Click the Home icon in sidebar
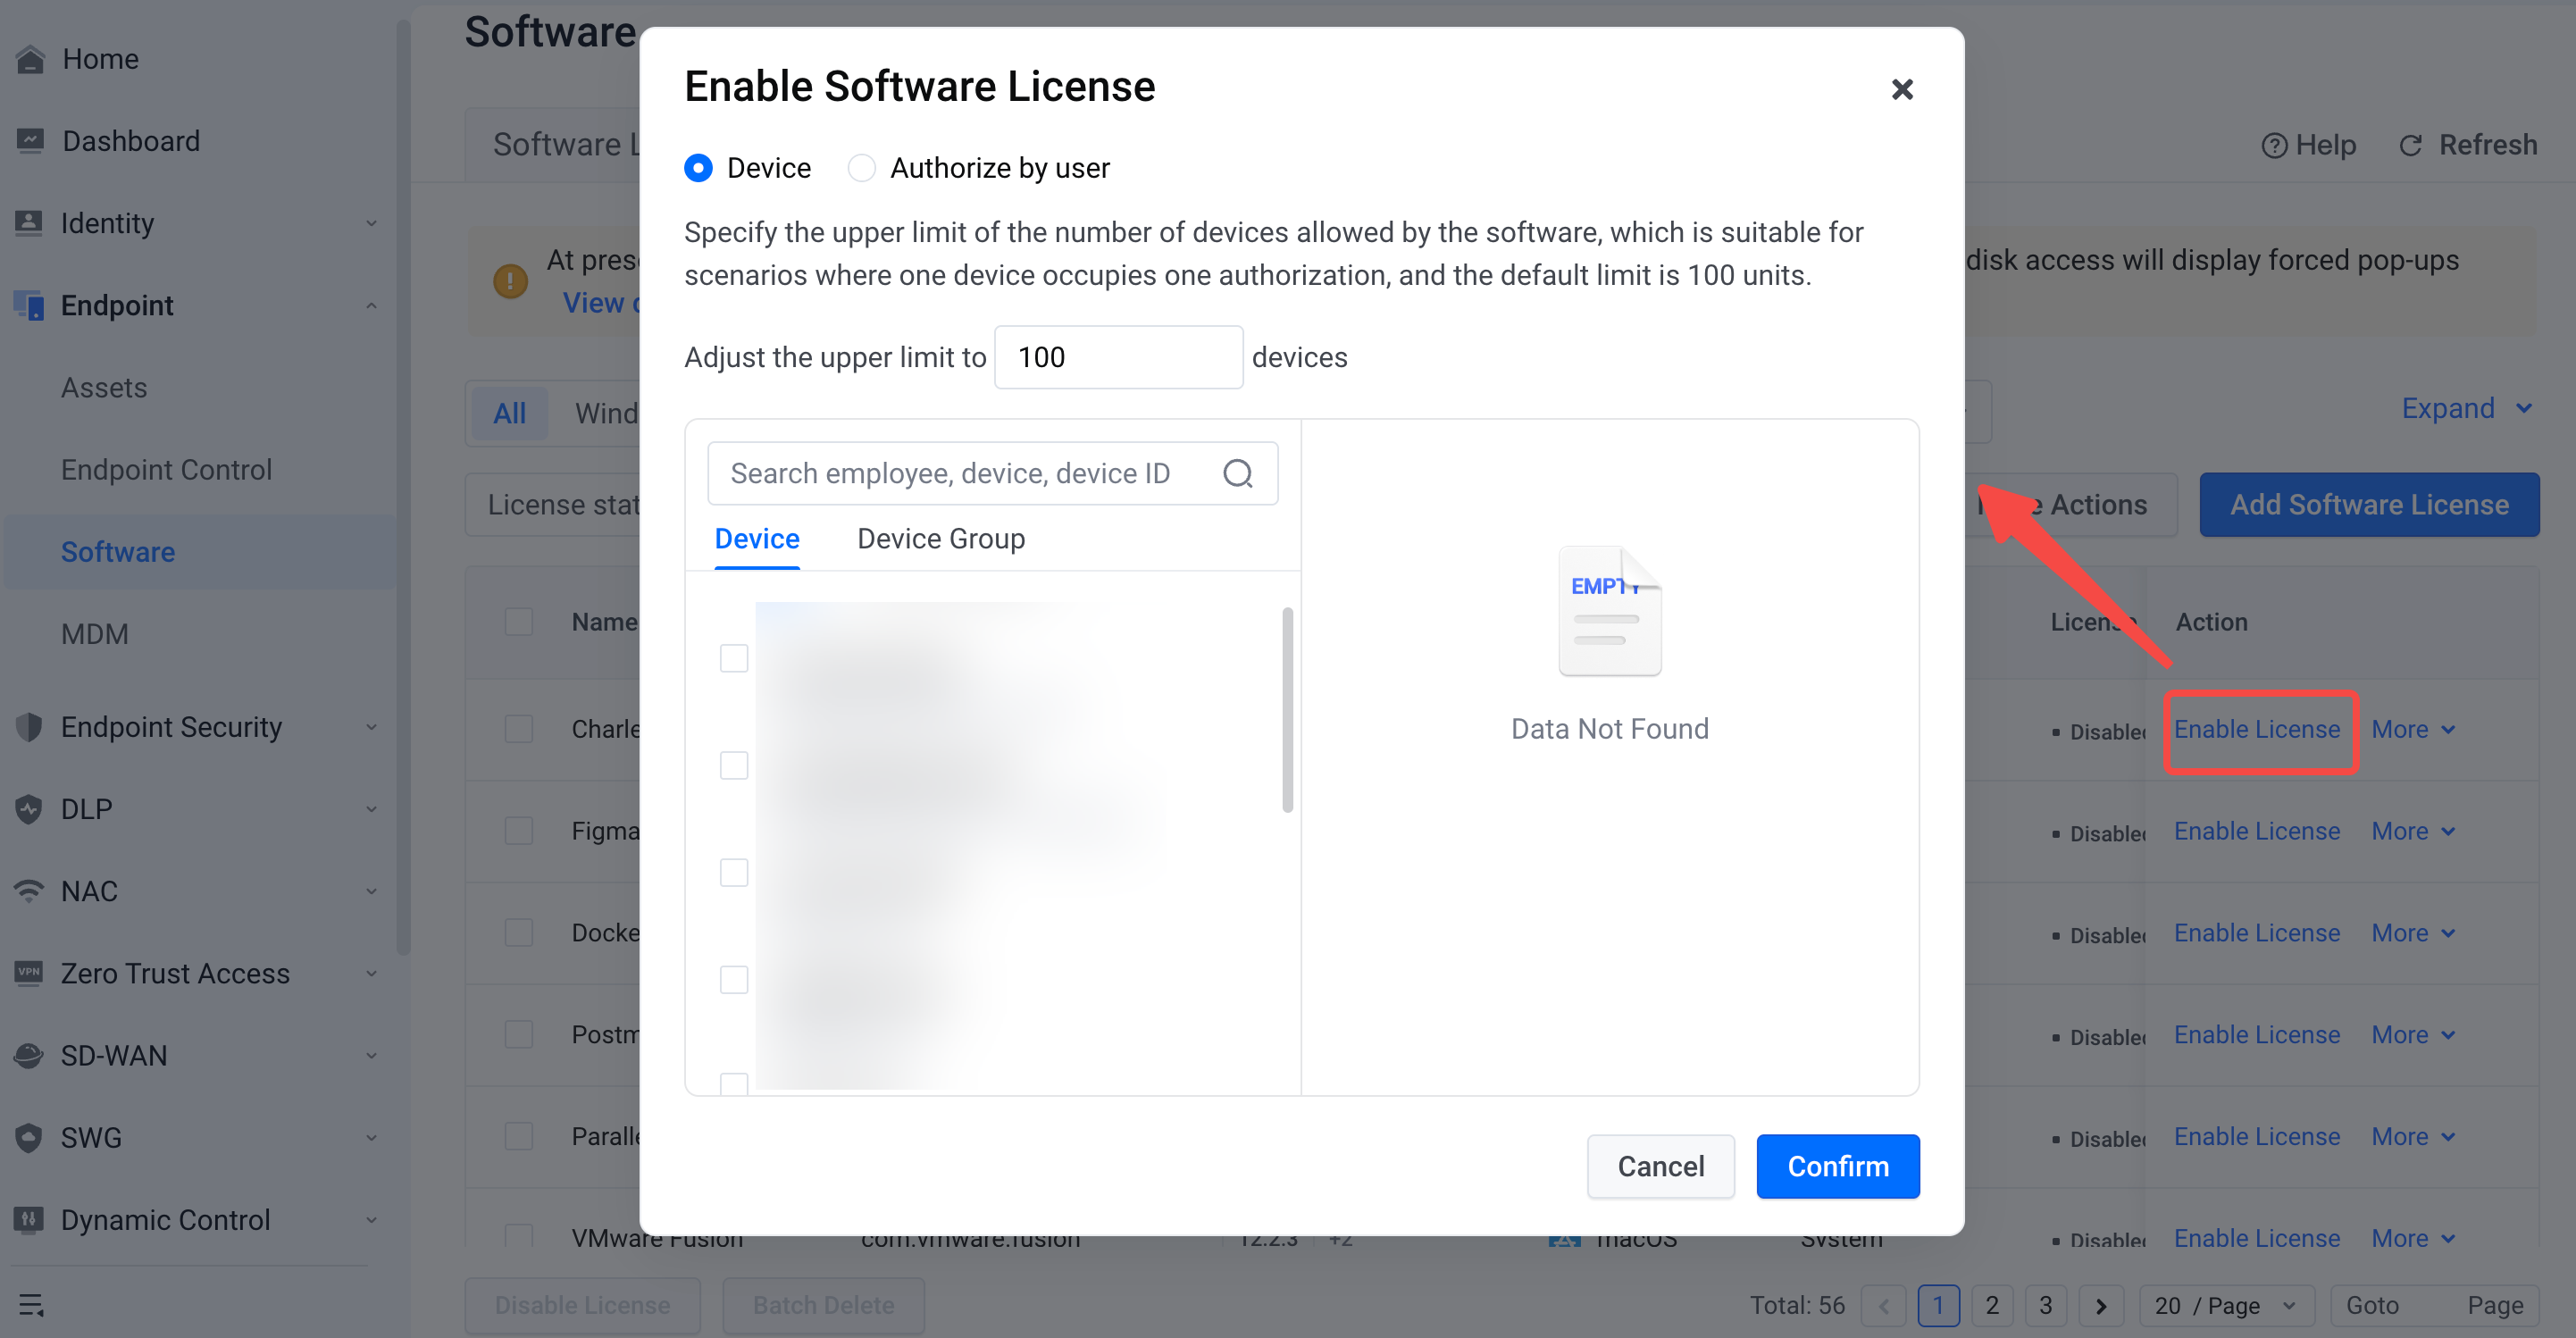2576x1338 pixels. (x=30, y=59)
